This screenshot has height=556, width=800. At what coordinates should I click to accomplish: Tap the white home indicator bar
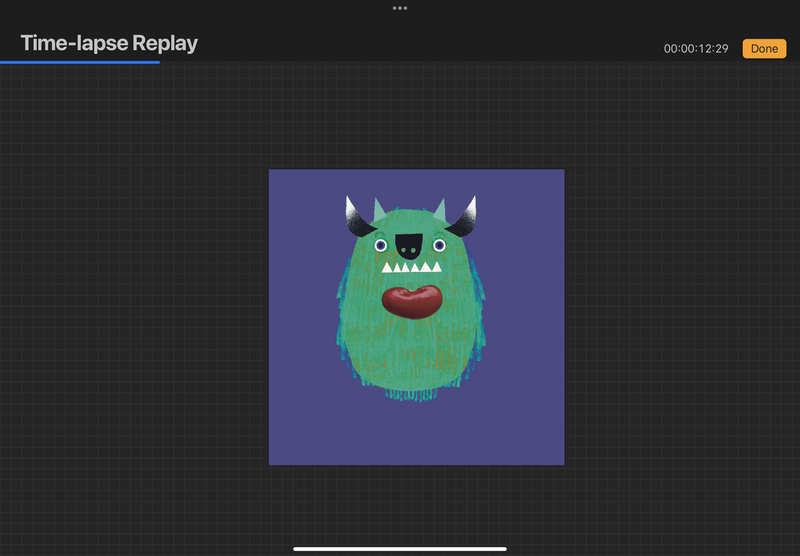[x=400, y=548]
